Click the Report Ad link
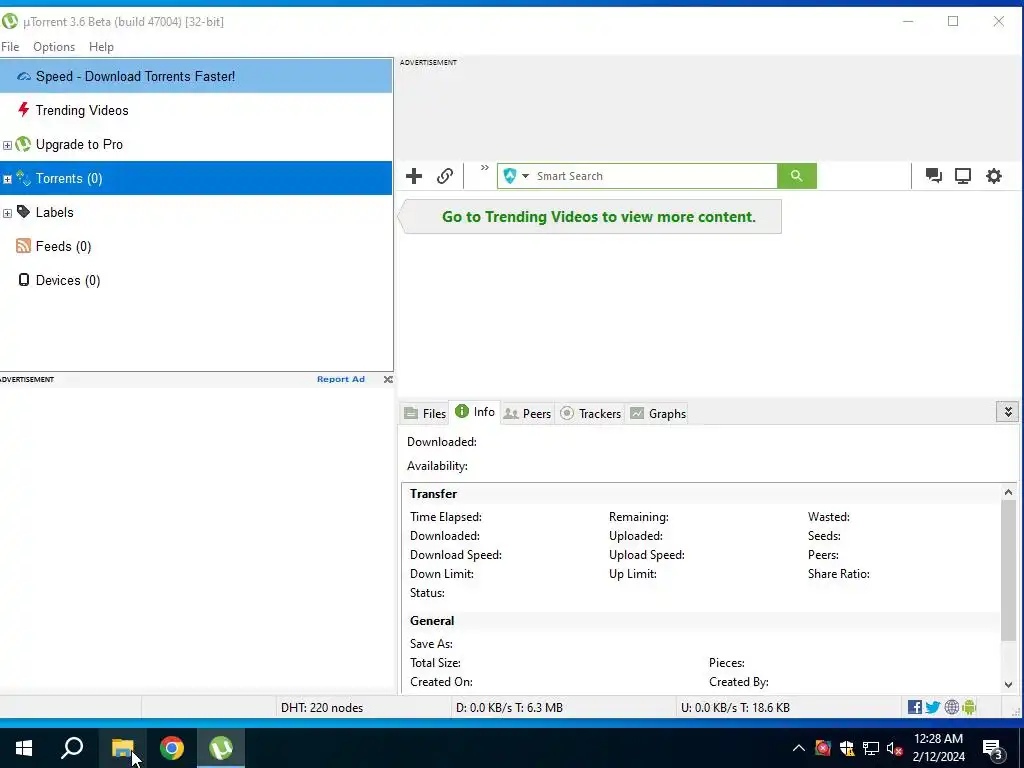The height and width of the screenshot is (768, 1024). 341,379
